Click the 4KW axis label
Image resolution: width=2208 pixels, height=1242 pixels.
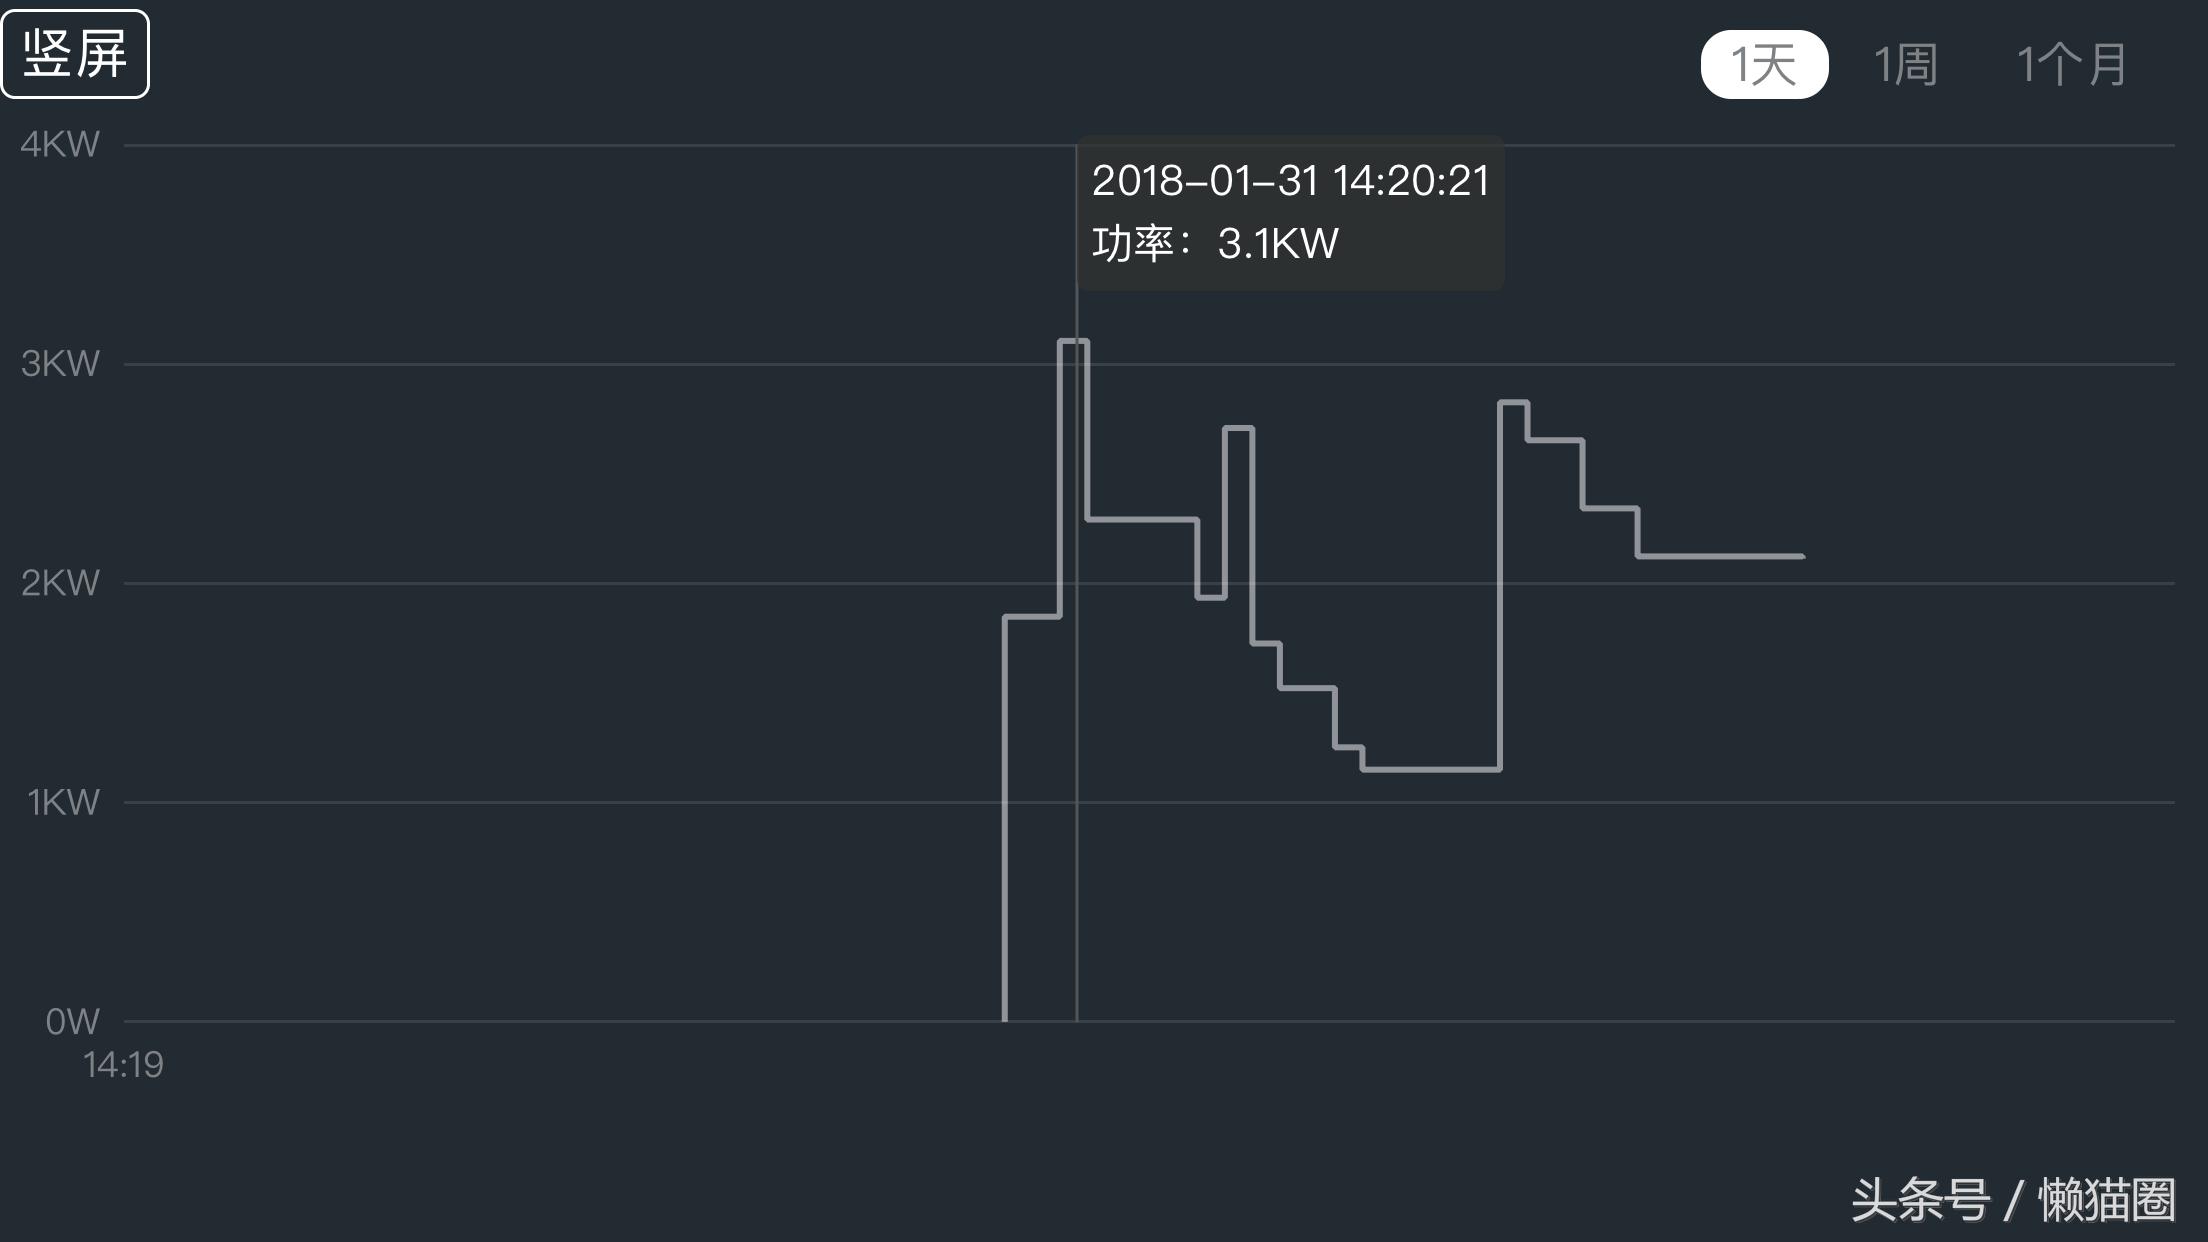click(60, 144)
